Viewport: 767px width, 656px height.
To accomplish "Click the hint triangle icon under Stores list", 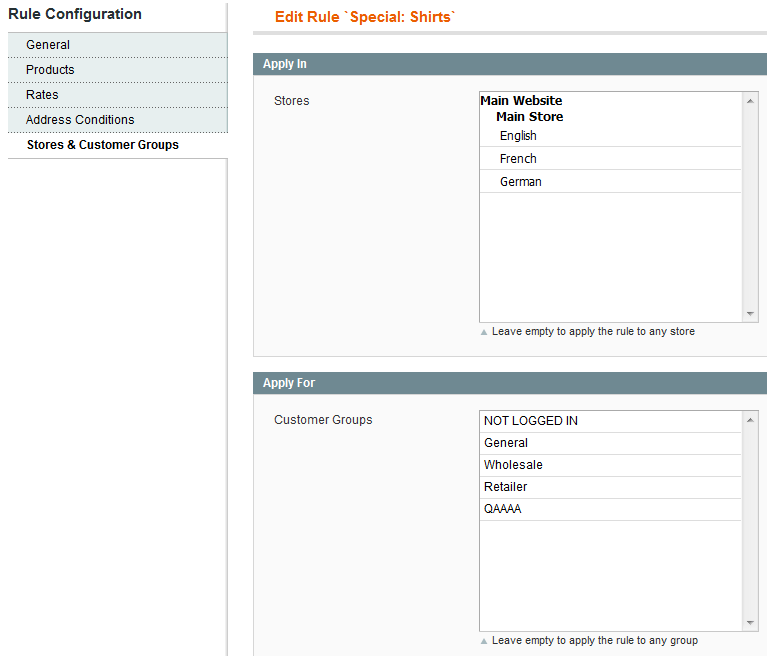I will pyautogui.click(x=484, y=332).
